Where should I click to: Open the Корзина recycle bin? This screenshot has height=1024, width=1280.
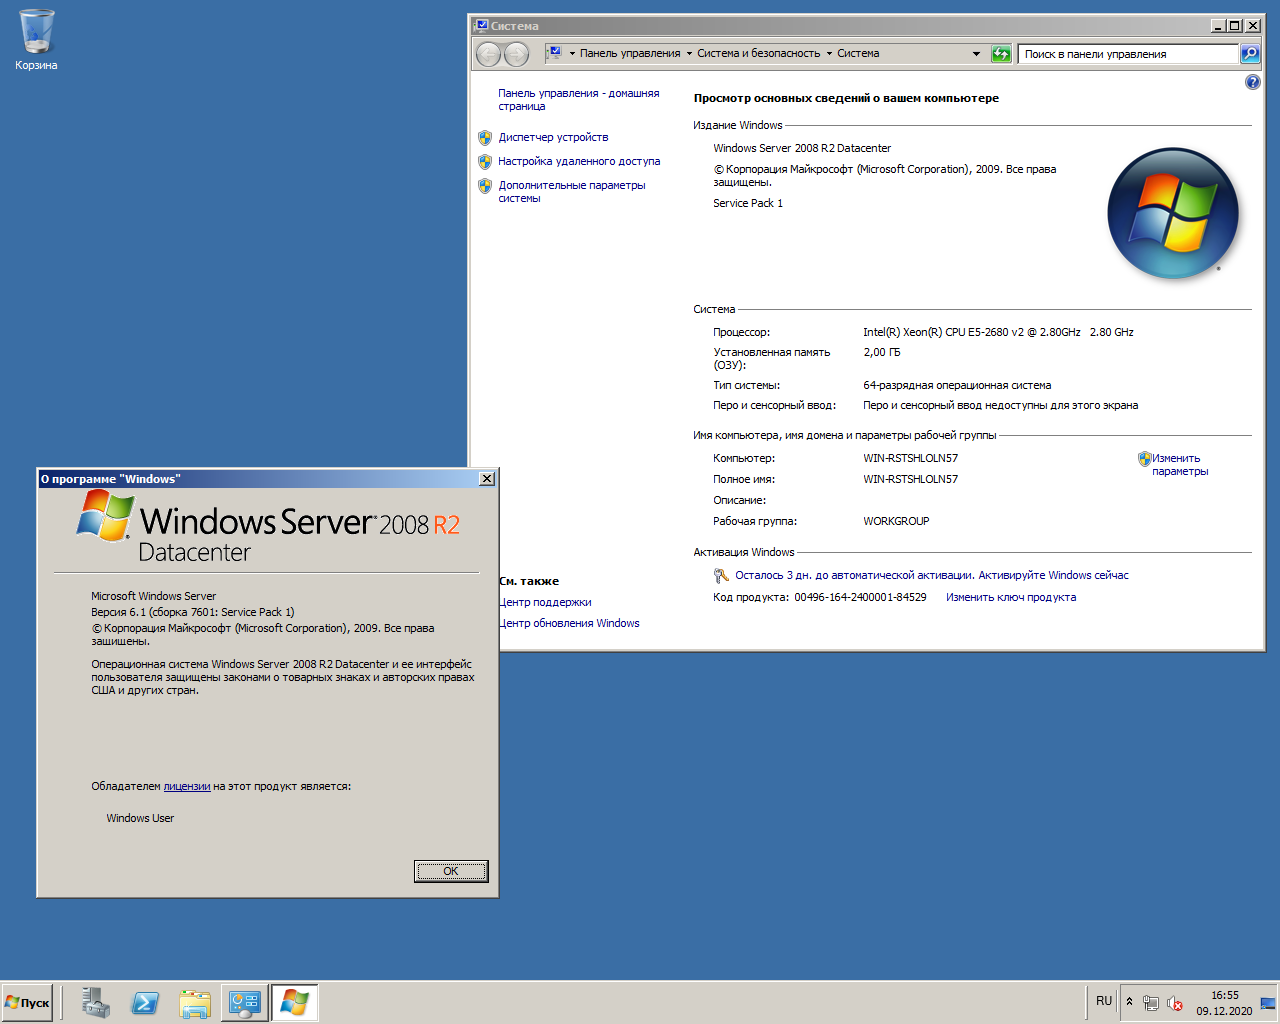36,30
